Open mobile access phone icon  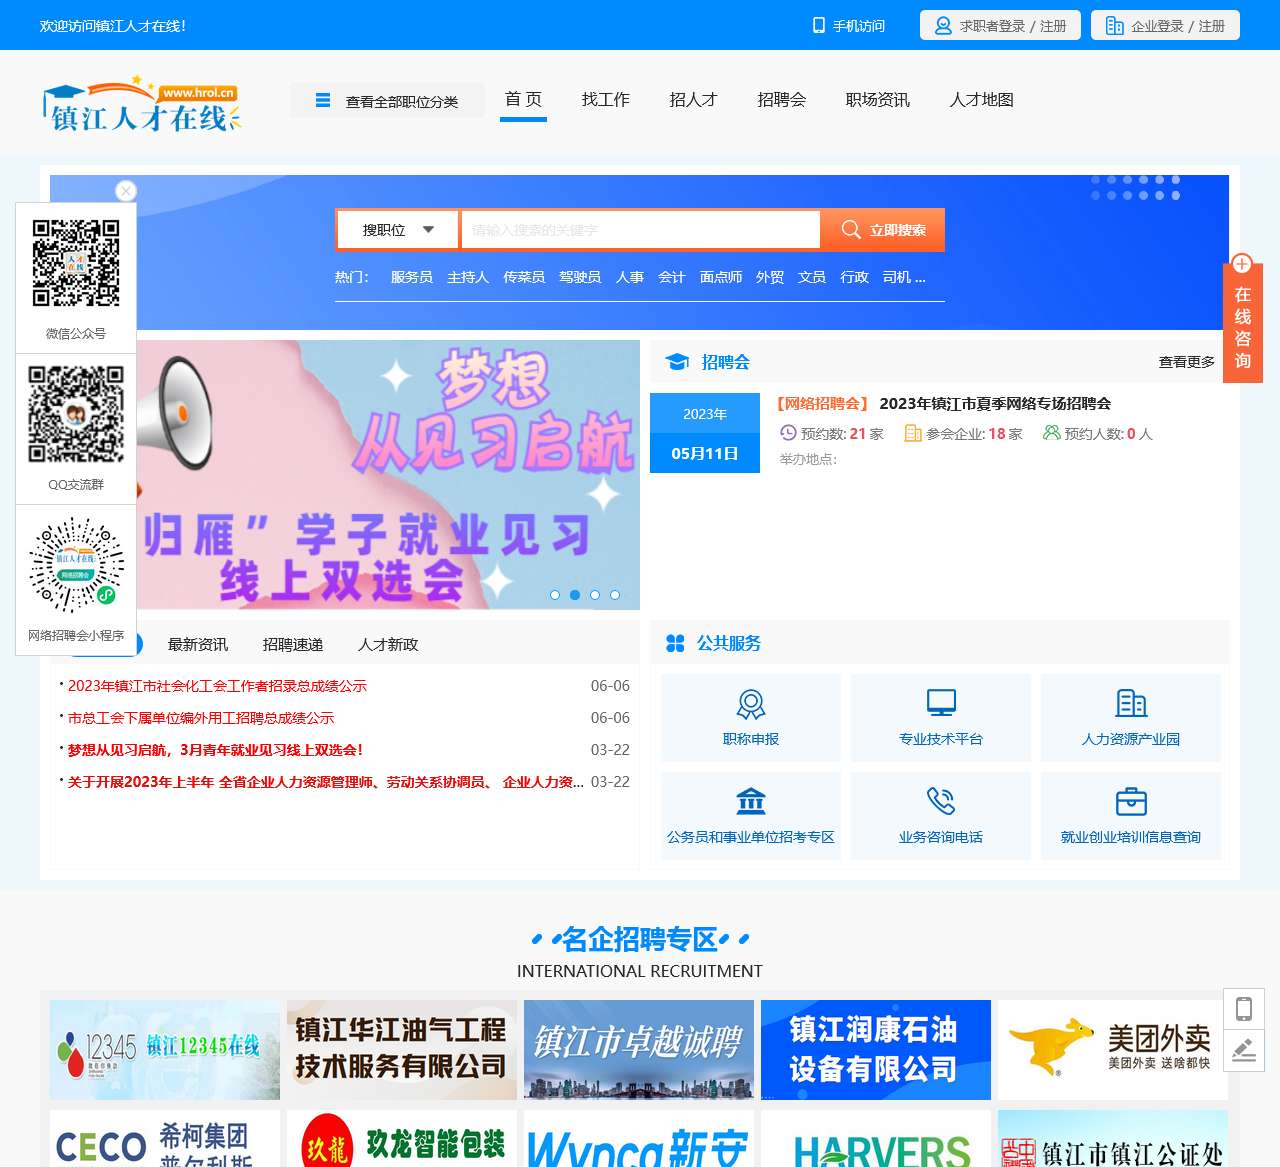click(x=819, y=25)
